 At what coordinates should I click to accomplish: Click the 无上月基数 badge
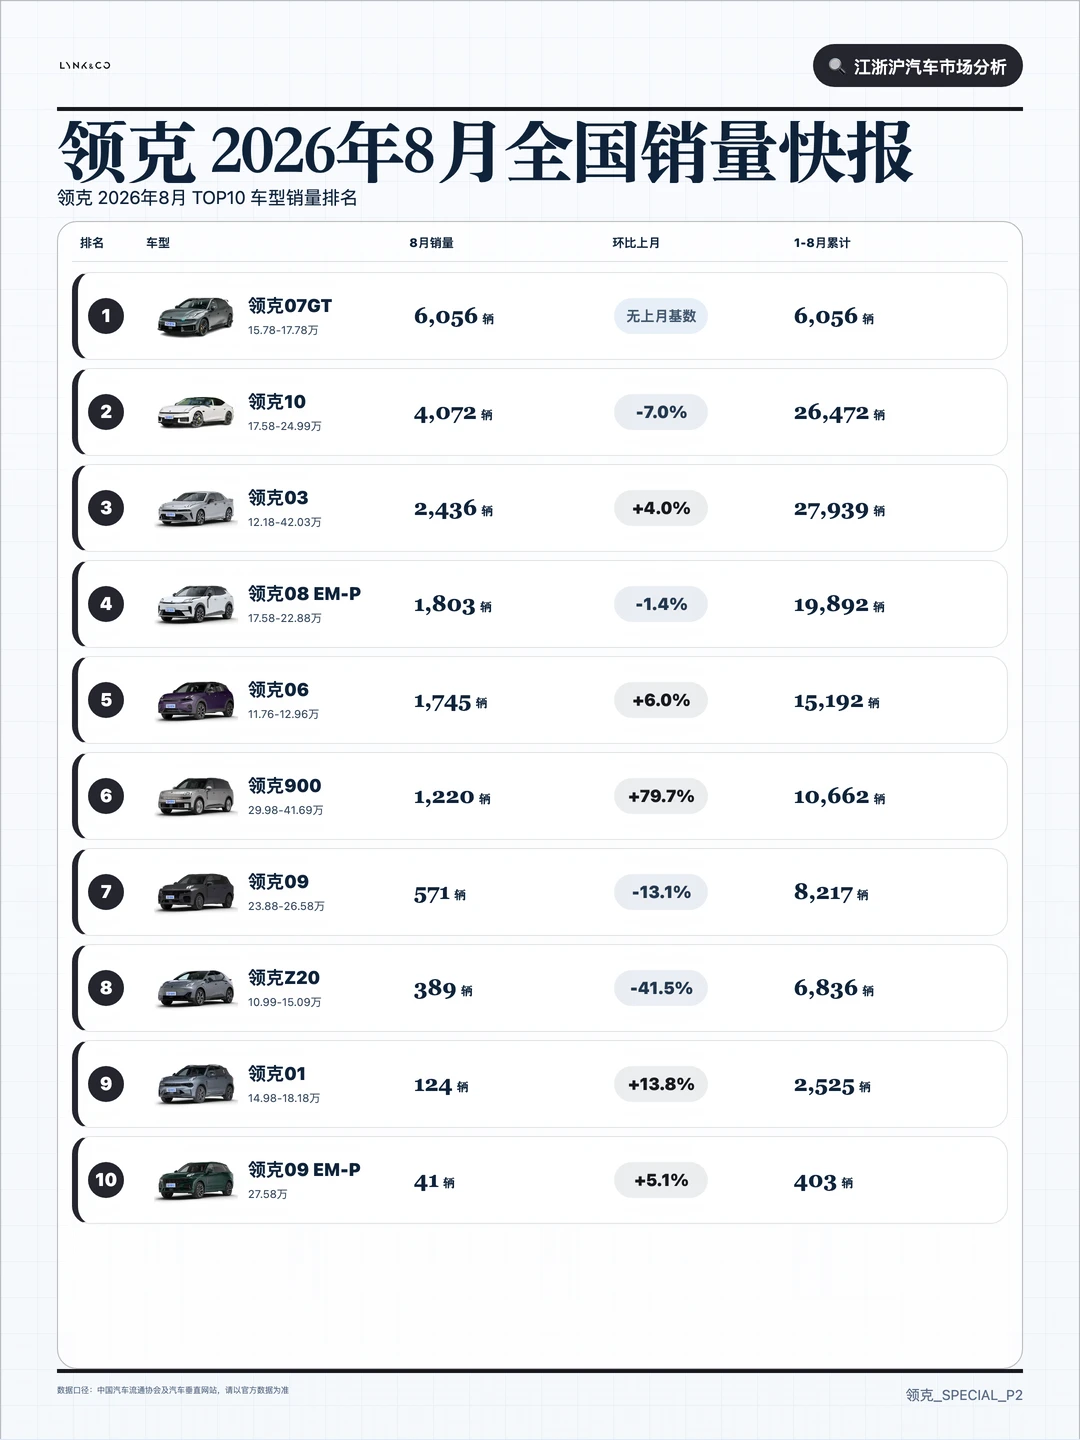[x=661, y=316]
